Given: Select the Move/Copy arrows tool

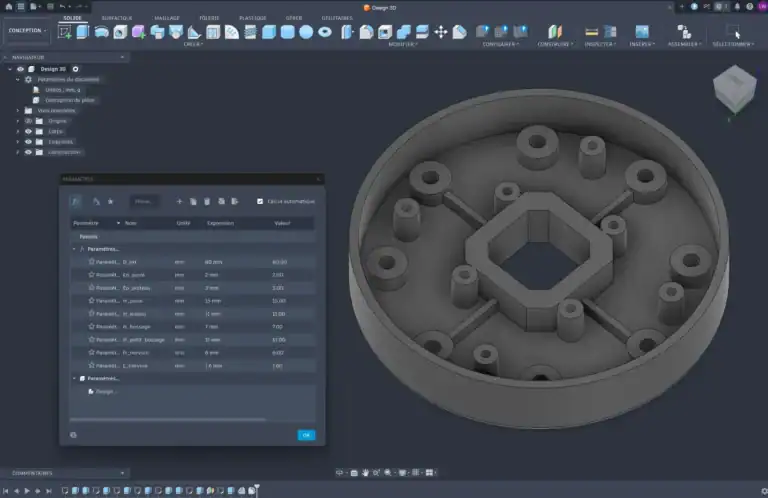Looking at the screenshot, I should pos(441,32).
